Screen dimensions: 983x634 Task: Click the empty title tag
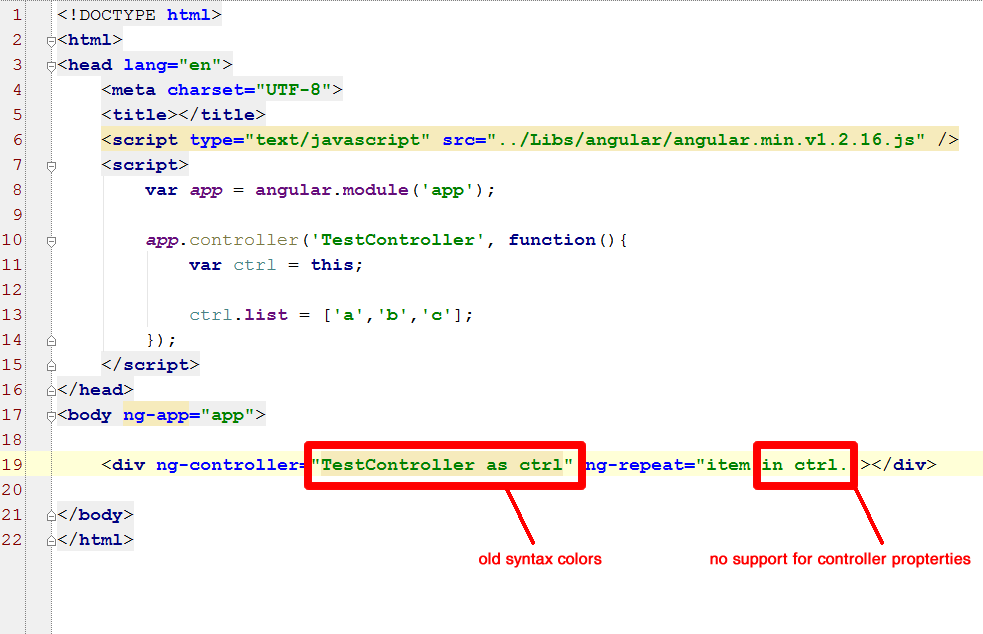pos(183,115)
